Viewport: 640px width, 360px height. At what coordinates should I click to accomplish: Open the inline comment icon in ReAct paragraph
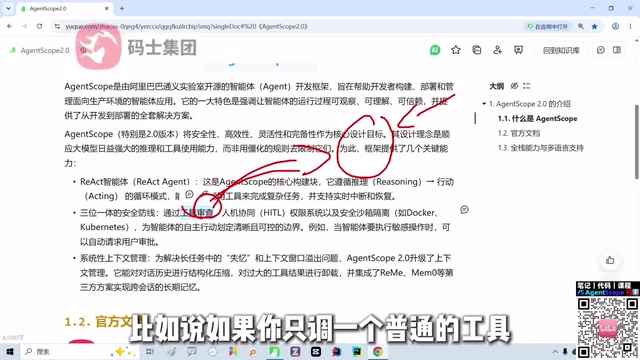tap(189, 194)
